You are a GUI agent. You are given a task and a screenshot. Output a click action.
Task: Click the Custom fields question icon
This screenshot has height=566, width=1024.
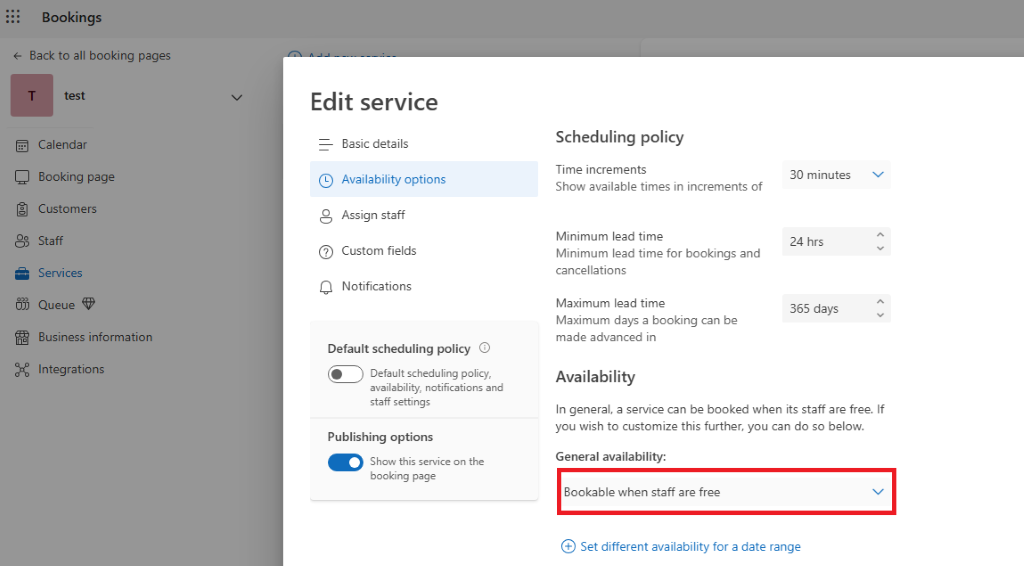click(325, 251)
